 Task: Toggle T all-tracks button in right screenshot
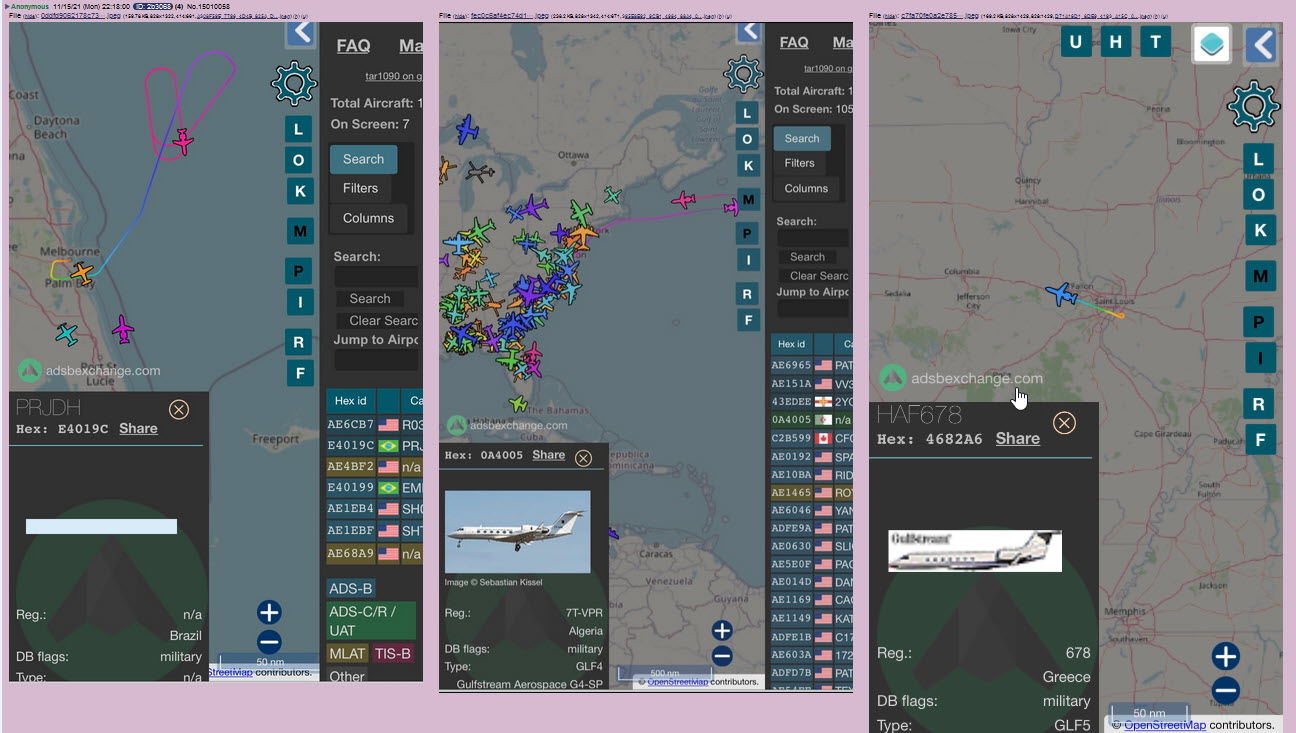coord(1156,42)
